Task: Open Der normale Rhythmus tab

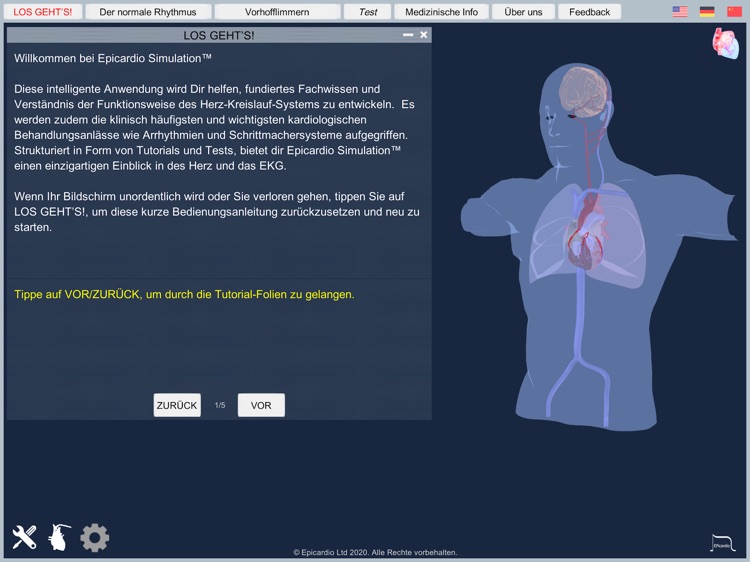Action: 148,12
